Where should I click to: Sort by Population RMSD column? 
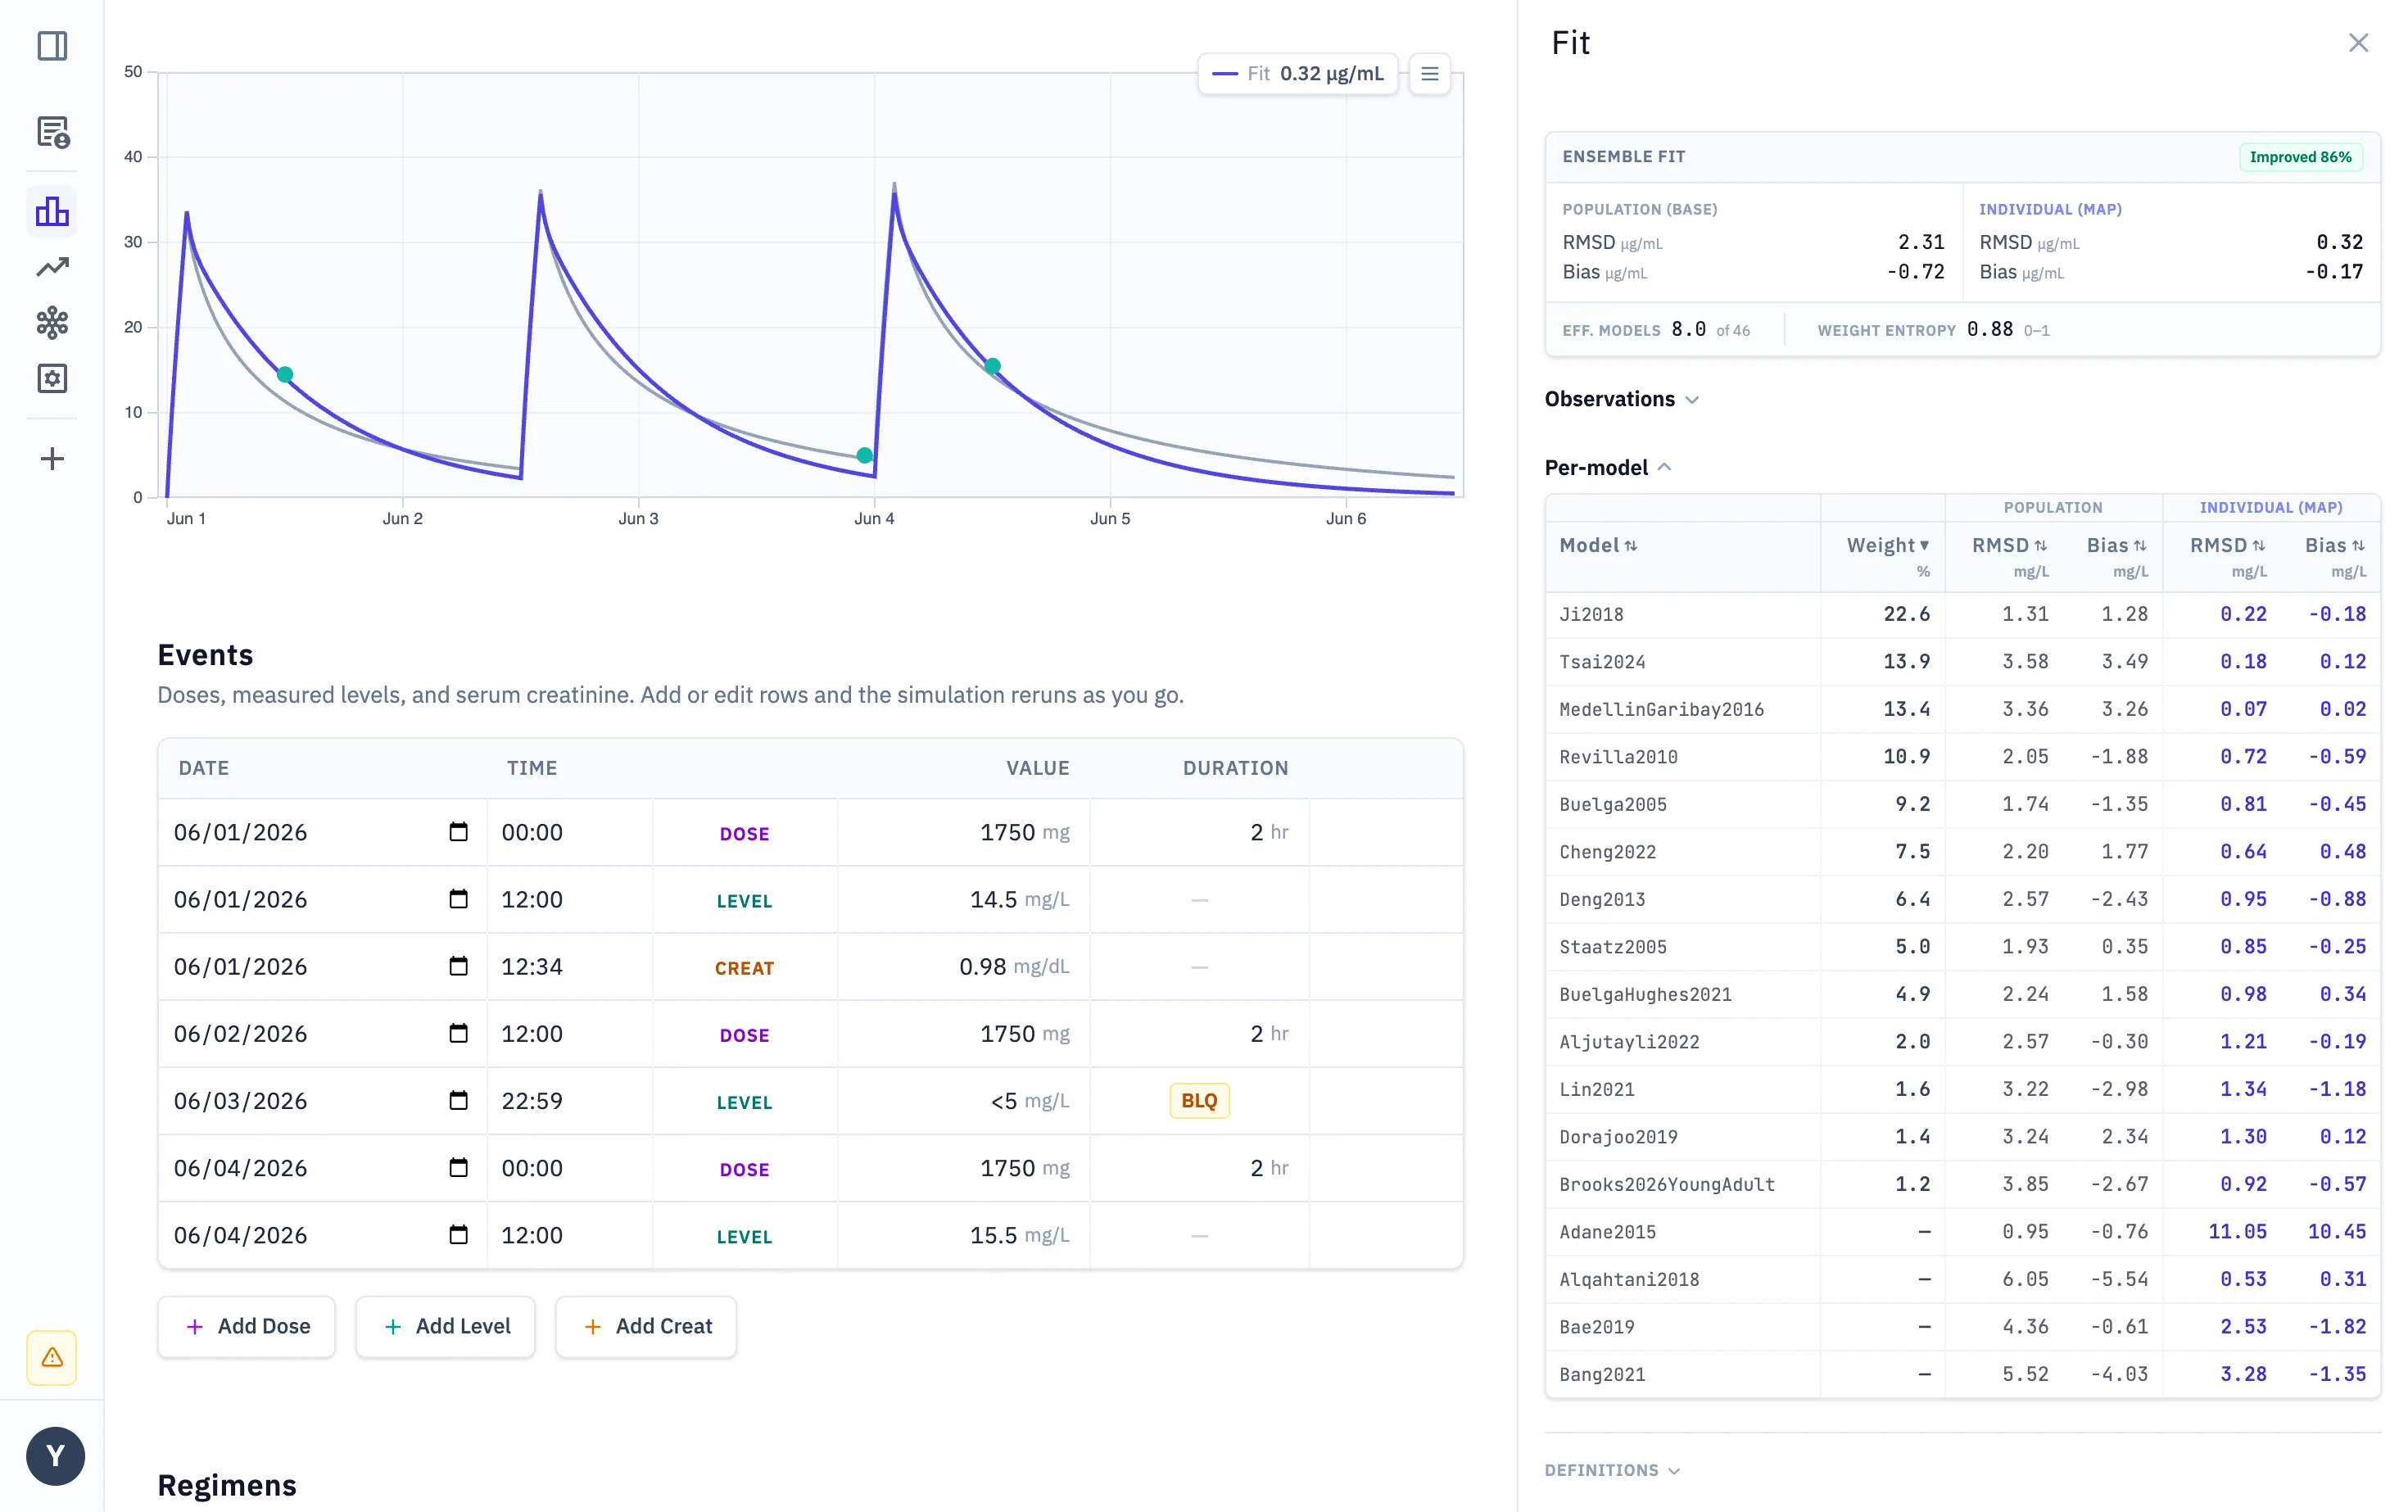[2009, 546]
